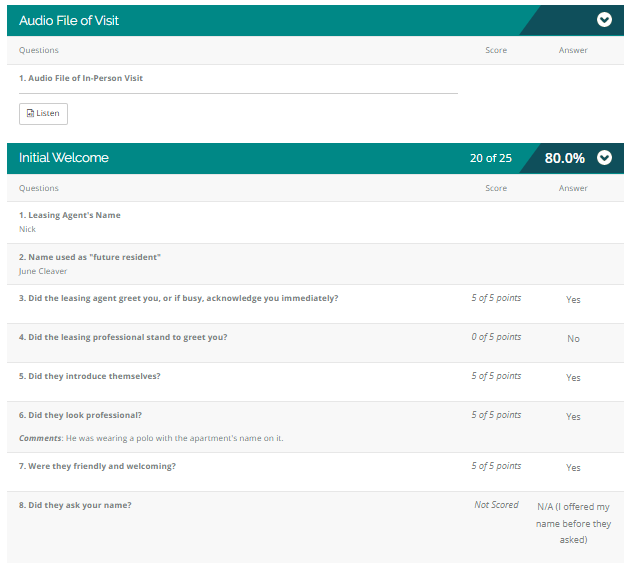The height and width of the screenshot is (571, 632).
Task: Open the comment about the polo shirt
Action: [151, 438]
